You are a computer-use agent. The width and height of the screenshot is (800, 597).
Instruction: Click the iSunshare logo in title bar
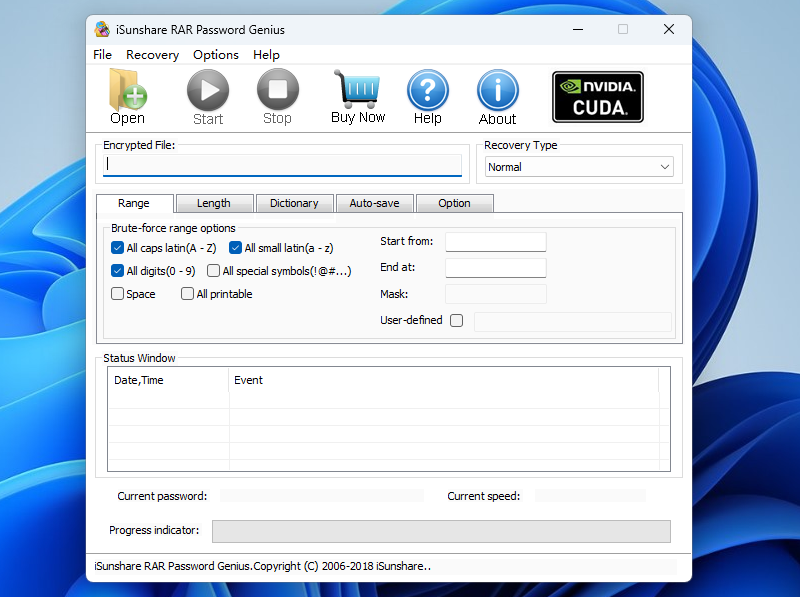click(x=100, y=29)
